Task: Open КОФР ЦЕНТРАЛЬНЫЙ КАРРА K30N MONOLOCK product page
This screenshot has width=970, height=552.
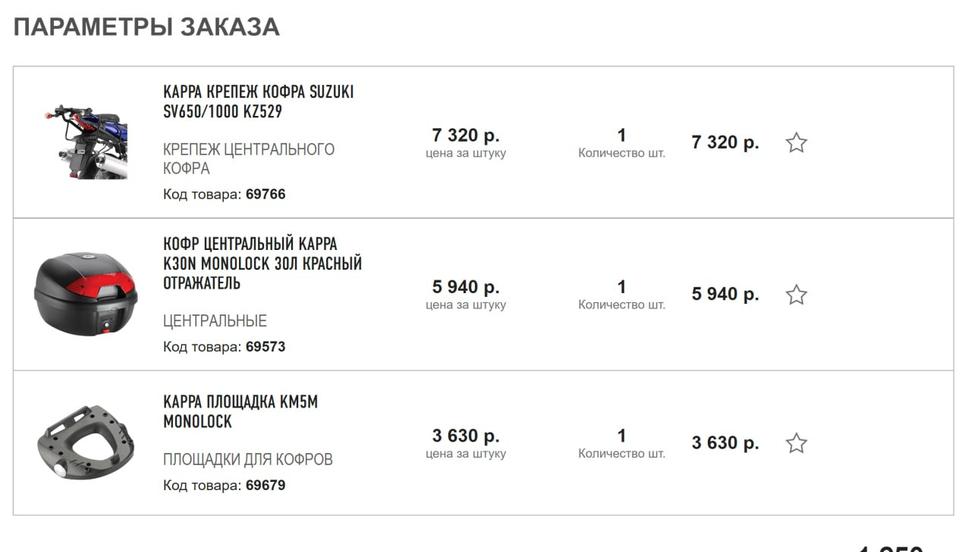Action: (262, 263)
